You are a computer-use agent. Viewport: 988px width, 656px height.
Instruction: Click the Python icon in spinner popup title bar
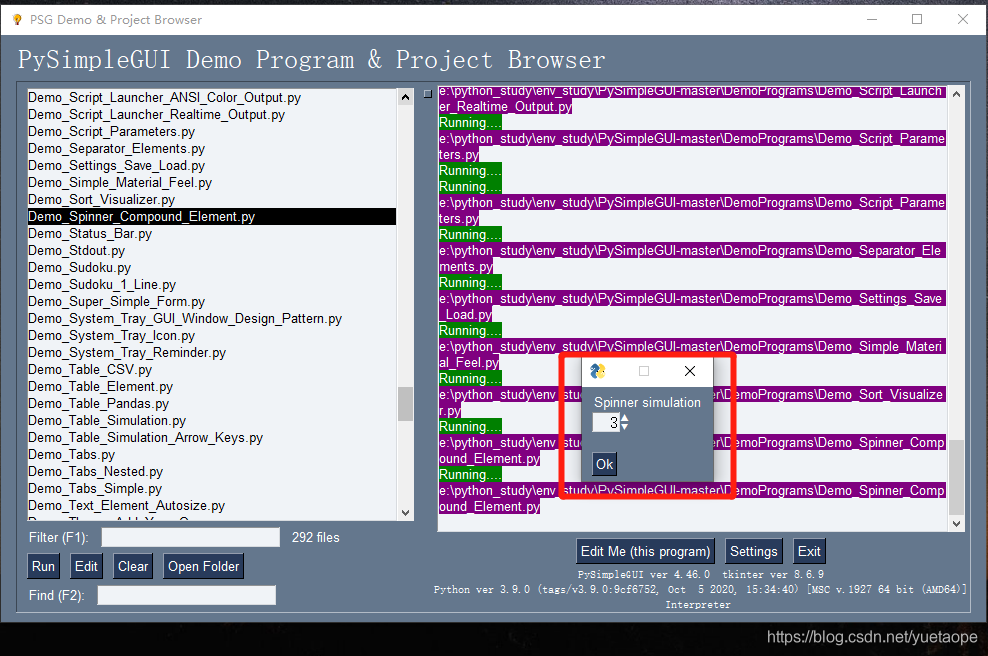click(597, 371)
